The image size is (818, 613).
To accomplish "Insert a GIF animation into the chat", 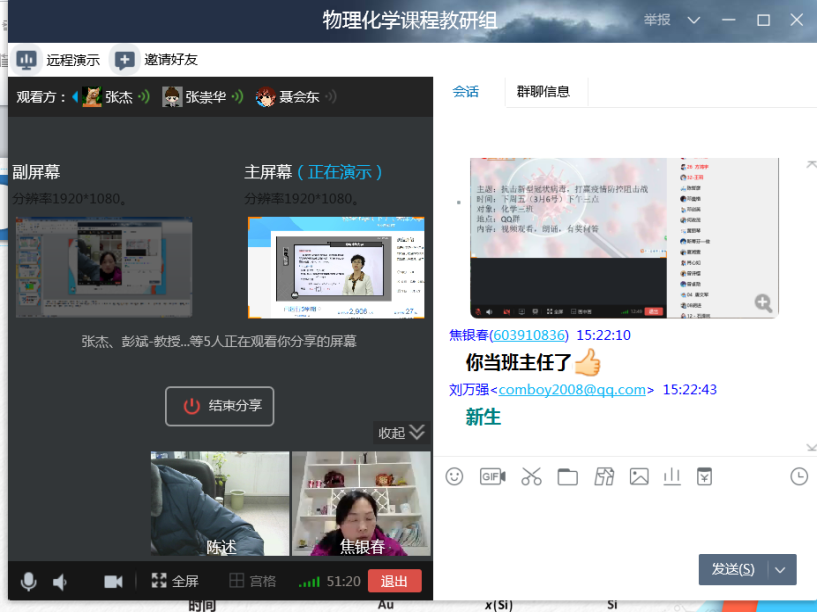I will [492, 477].
